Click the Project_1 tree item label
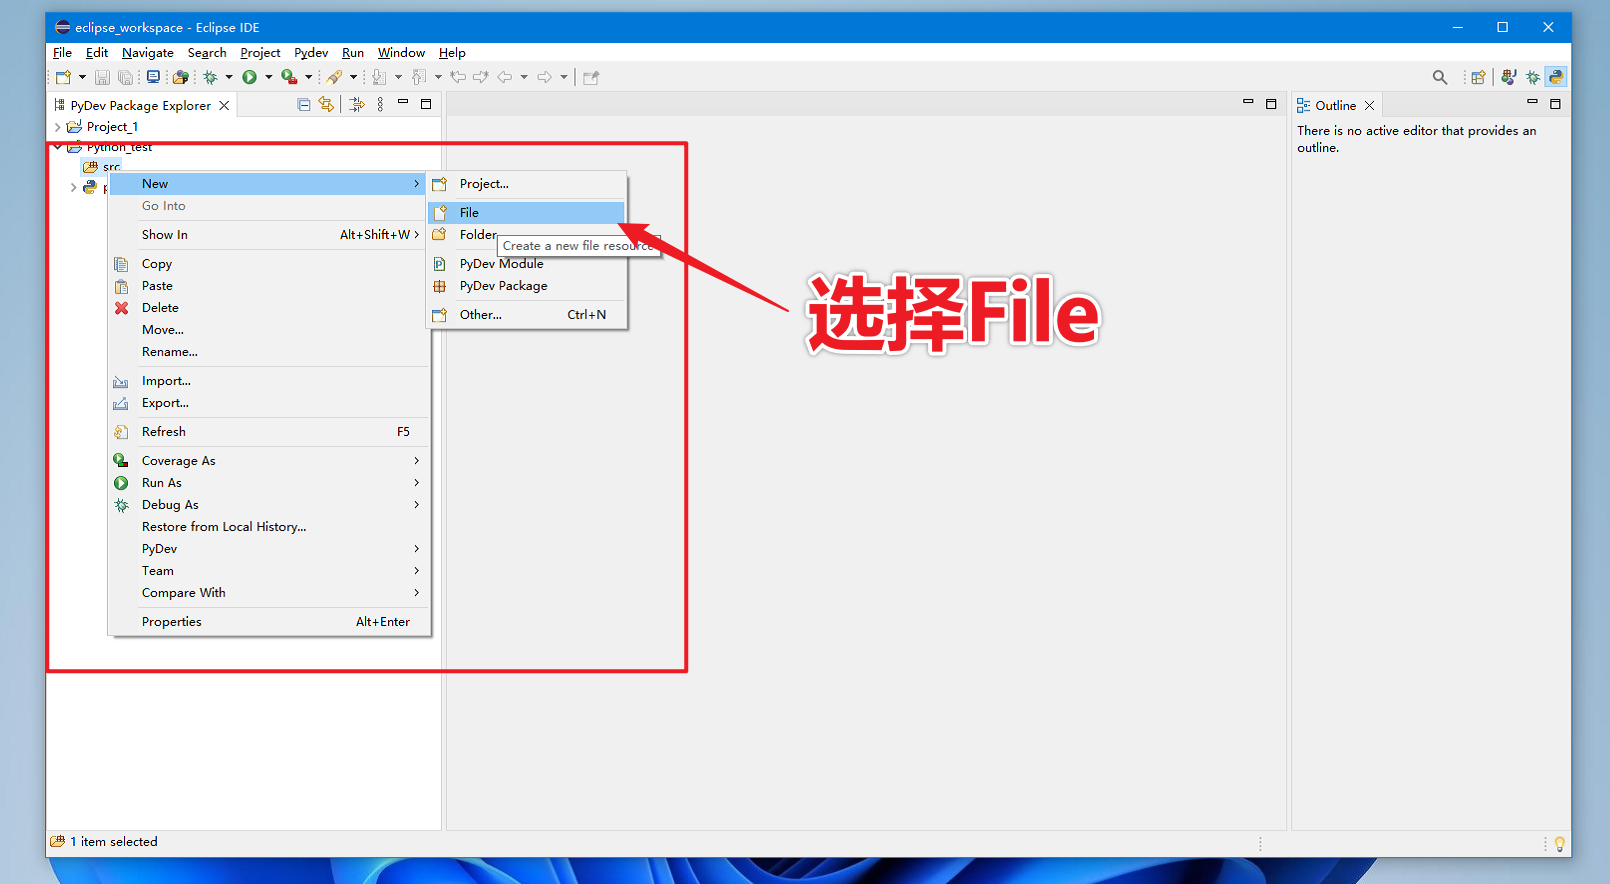The height and width of the screenshot is (884, 1610). 112,127
